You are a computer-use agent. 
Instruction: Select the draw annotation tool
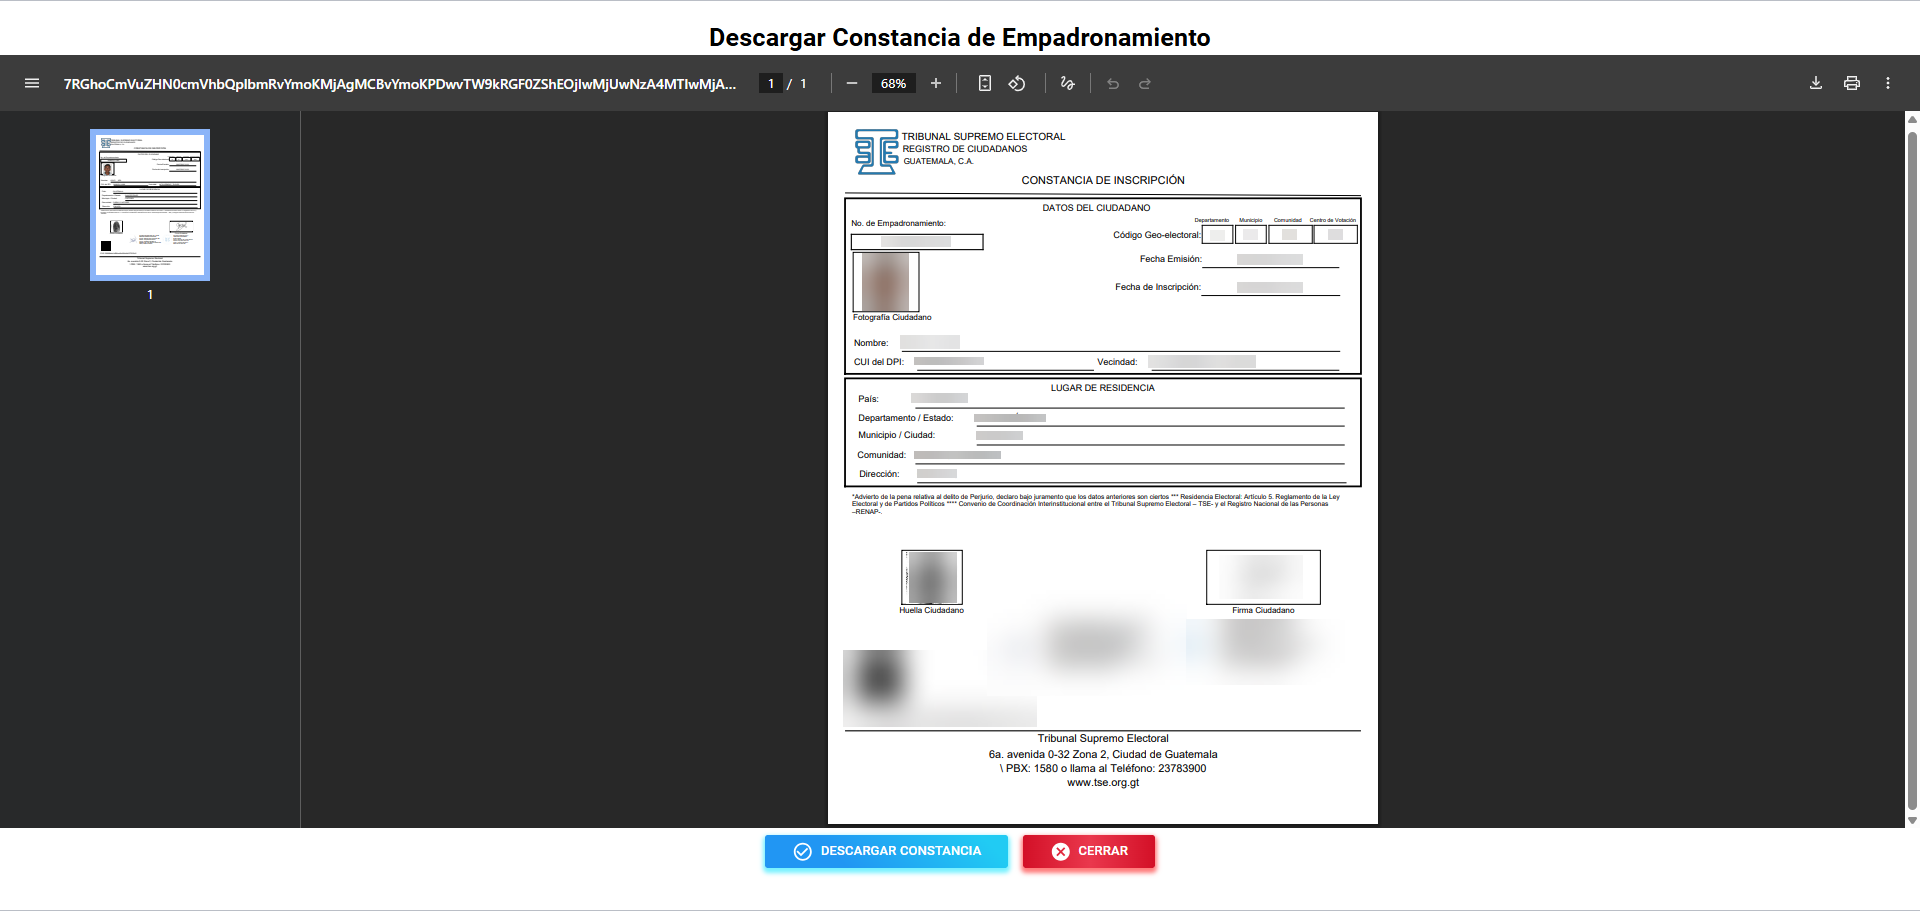pos(1068,84)
